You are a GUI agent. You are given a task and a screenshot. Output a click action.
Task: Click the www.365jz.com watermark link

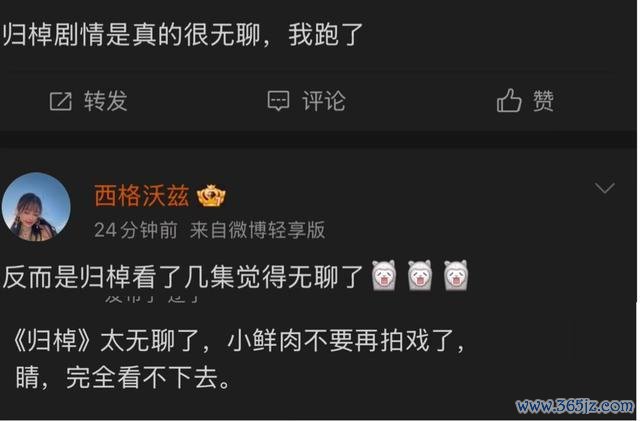click(x=575, y=406)
